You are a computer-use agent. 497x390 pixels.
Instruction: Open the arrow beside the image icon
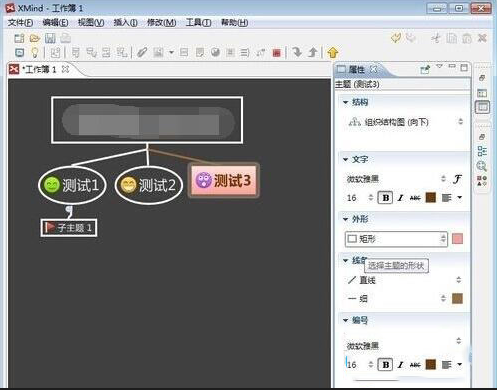(x=171, y=53)
